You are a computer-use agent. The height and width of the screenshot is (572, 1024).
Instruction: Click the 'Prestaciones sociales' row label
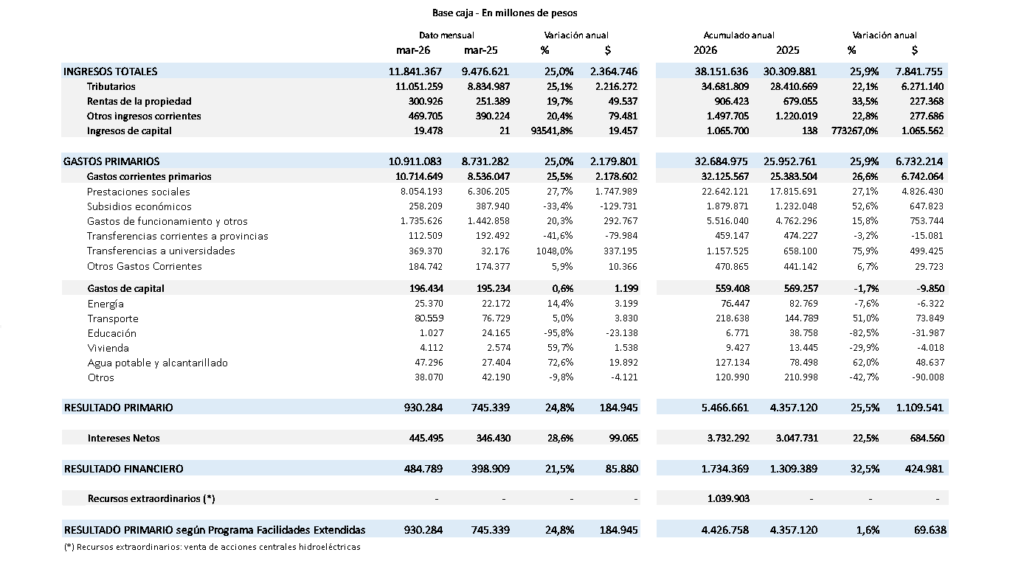pyautogui.click(x=135, y=191)
